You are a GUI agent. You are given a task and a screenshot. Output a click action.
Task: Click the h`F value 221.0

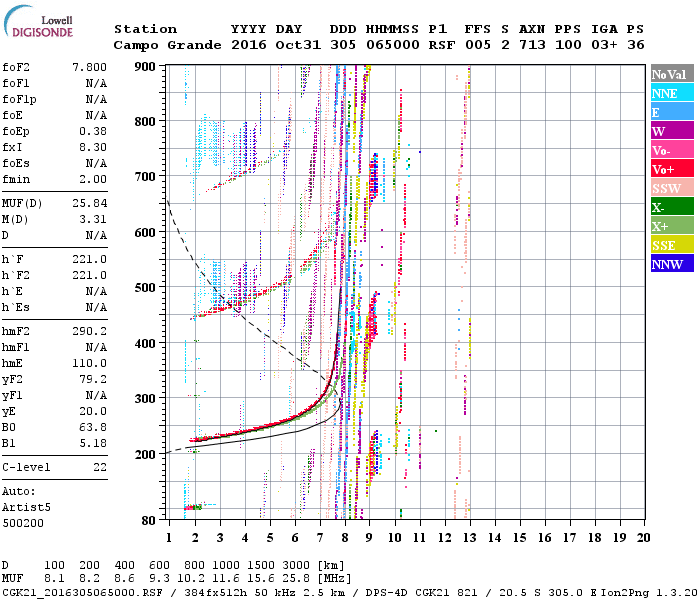click(89, 259)
